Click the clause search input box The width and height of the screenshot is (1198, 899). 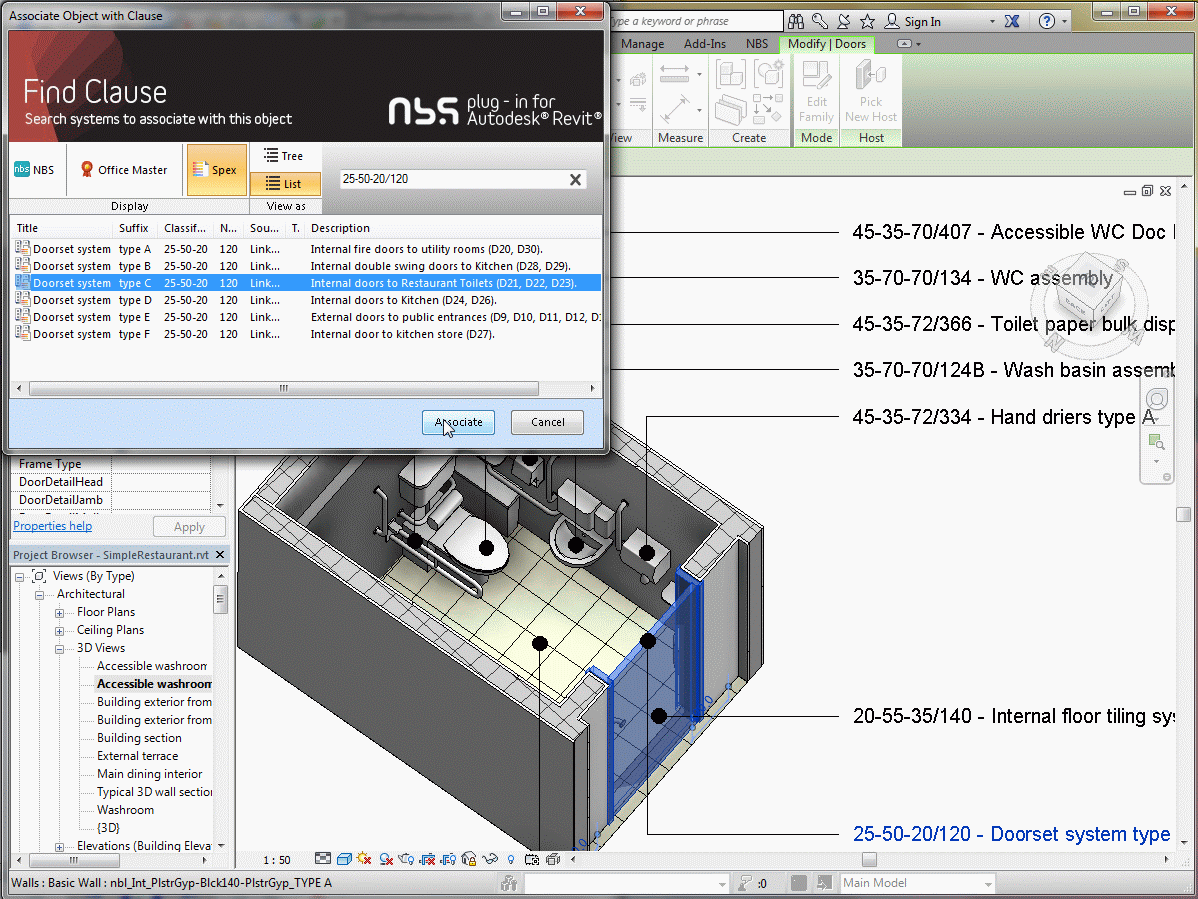[454, 179]
